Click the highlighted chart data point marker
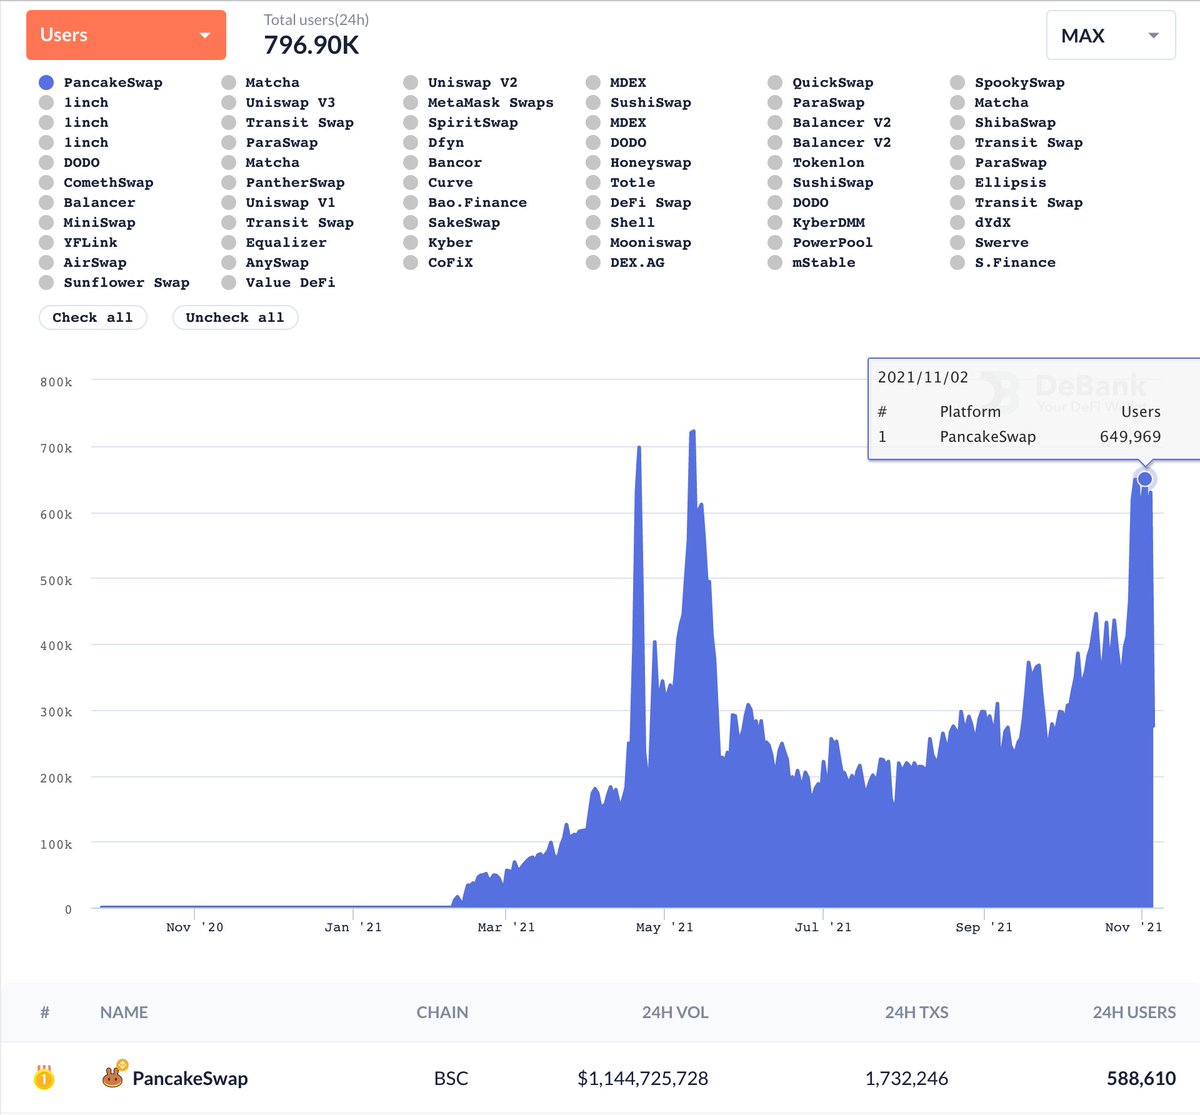 1145,479
